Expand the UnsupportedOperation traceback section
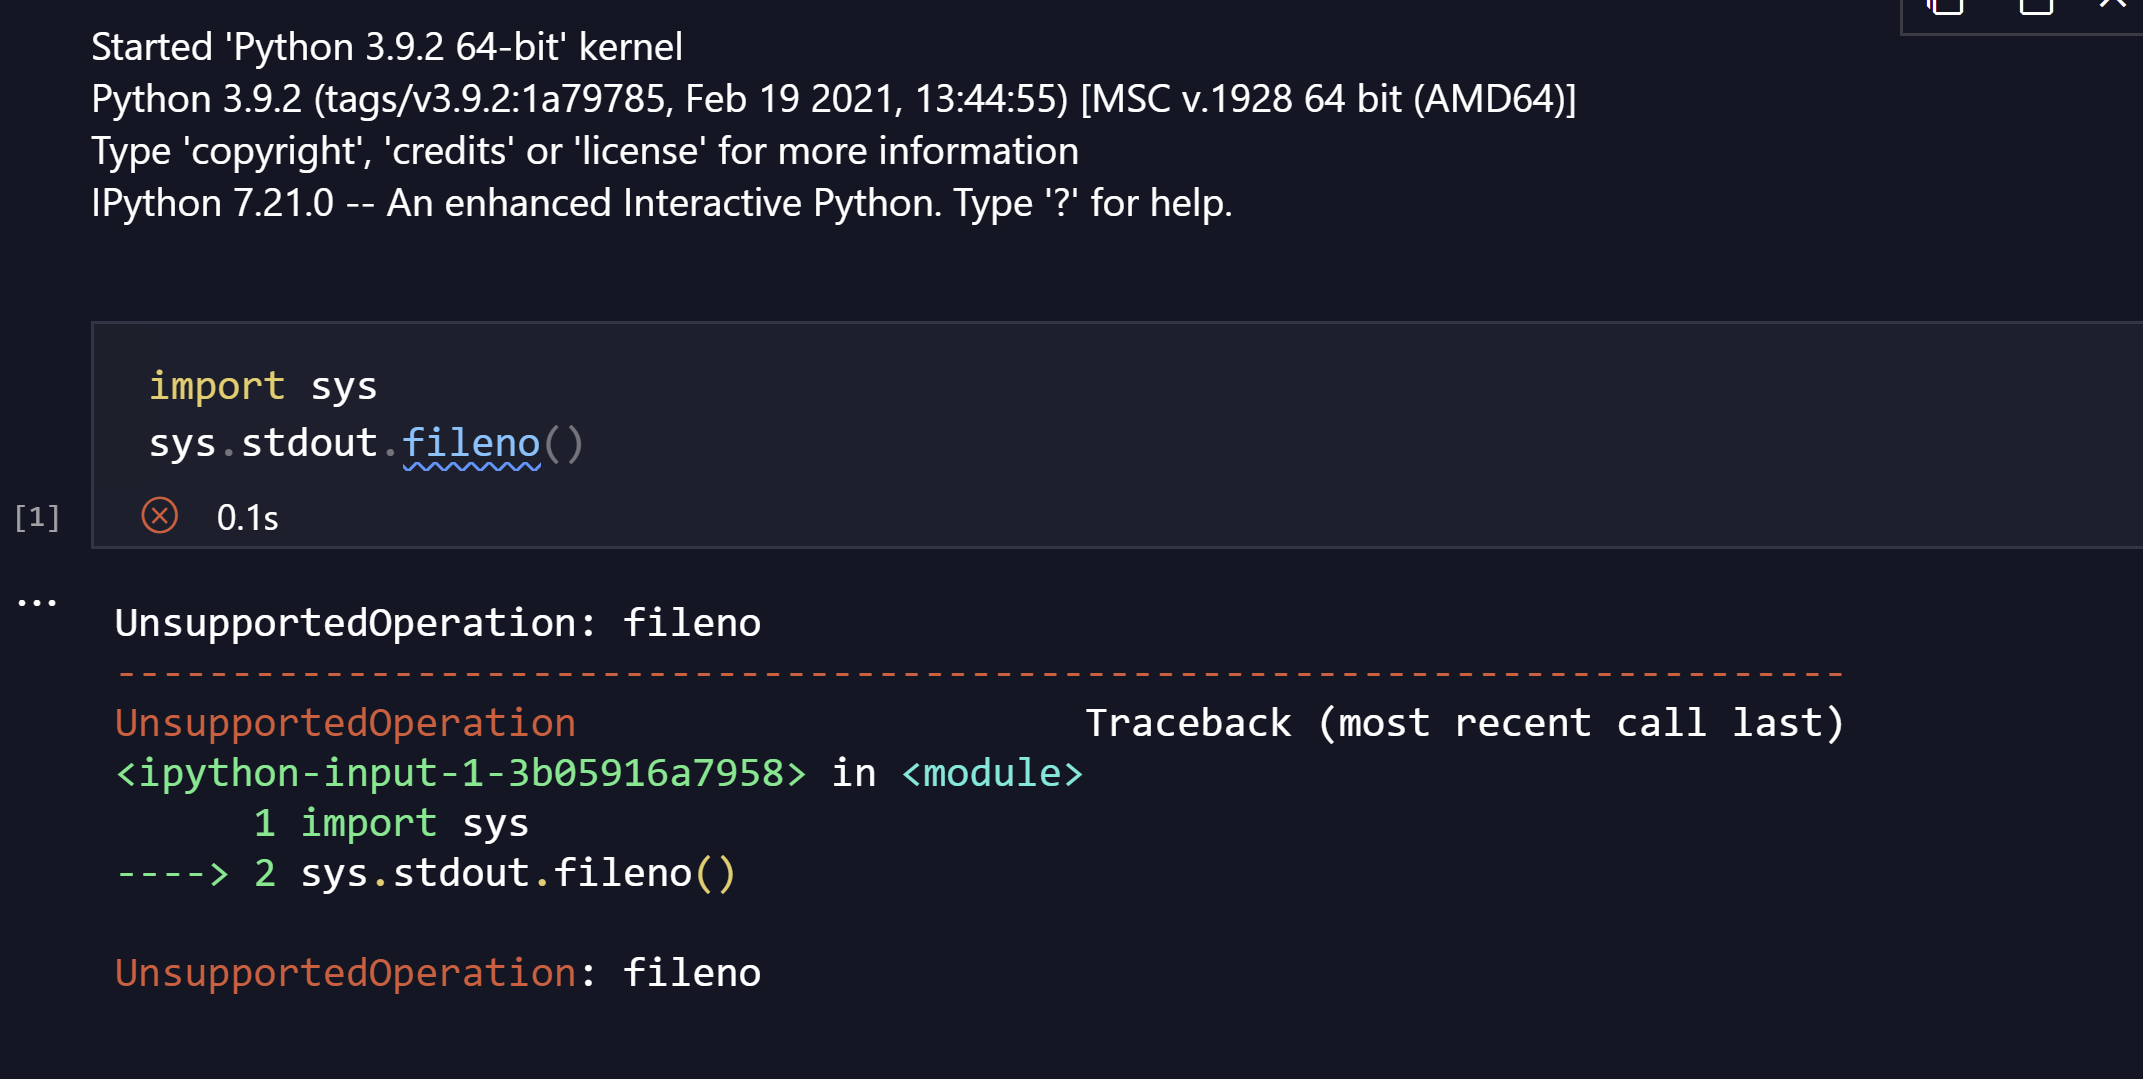Image resolution: width=2143 pixels, height=1079 pixels. [x=345, y=722]
